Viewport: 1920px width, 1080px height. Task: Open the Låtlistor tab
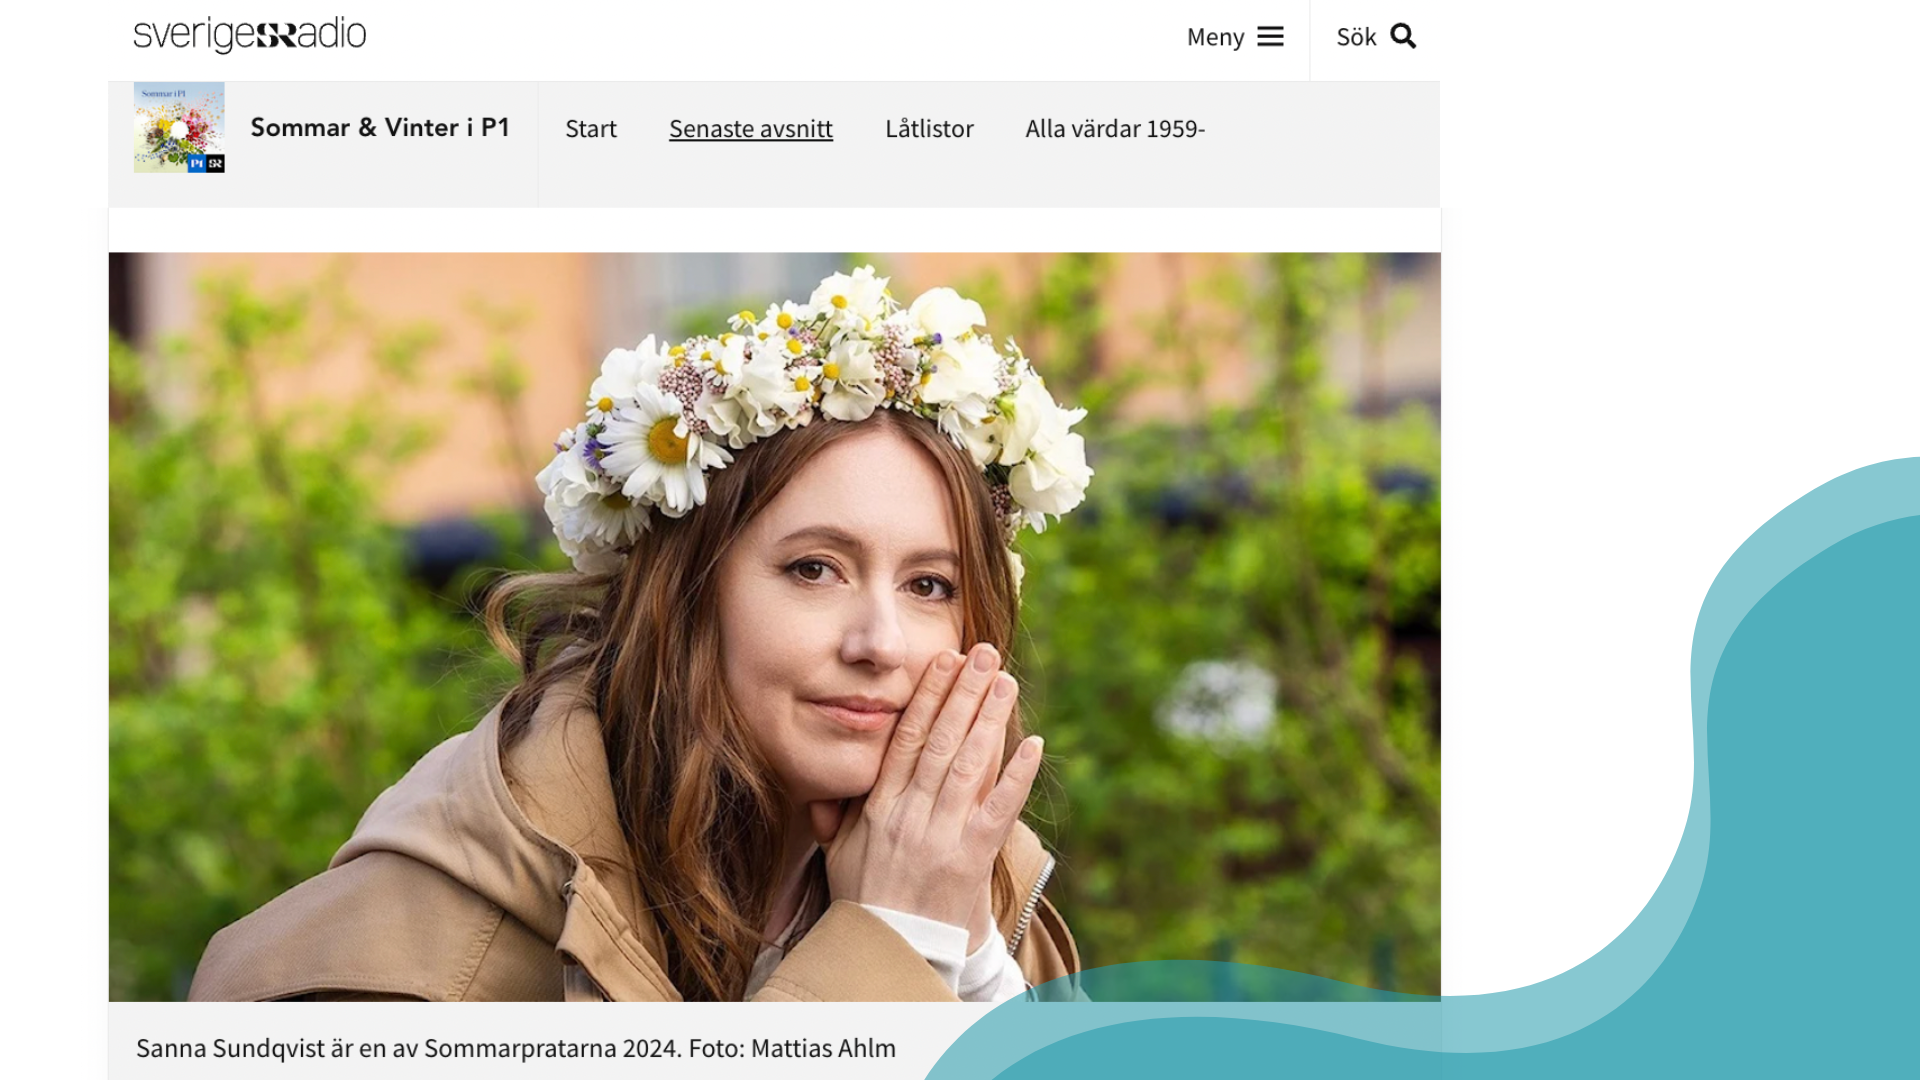click(929, 129)
